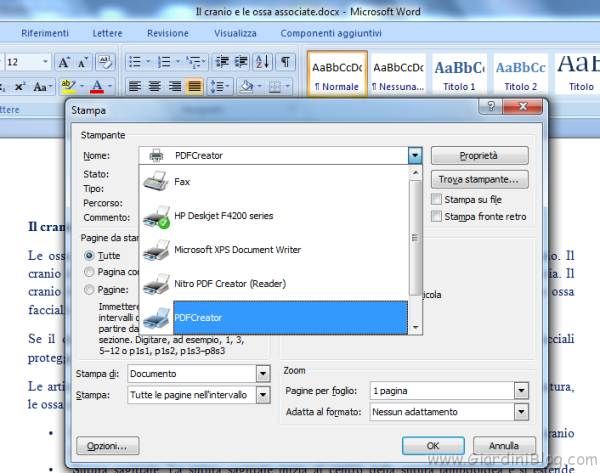Click the Proprietà button
Viewport: 600px width, 473px height.
[478, 156]
